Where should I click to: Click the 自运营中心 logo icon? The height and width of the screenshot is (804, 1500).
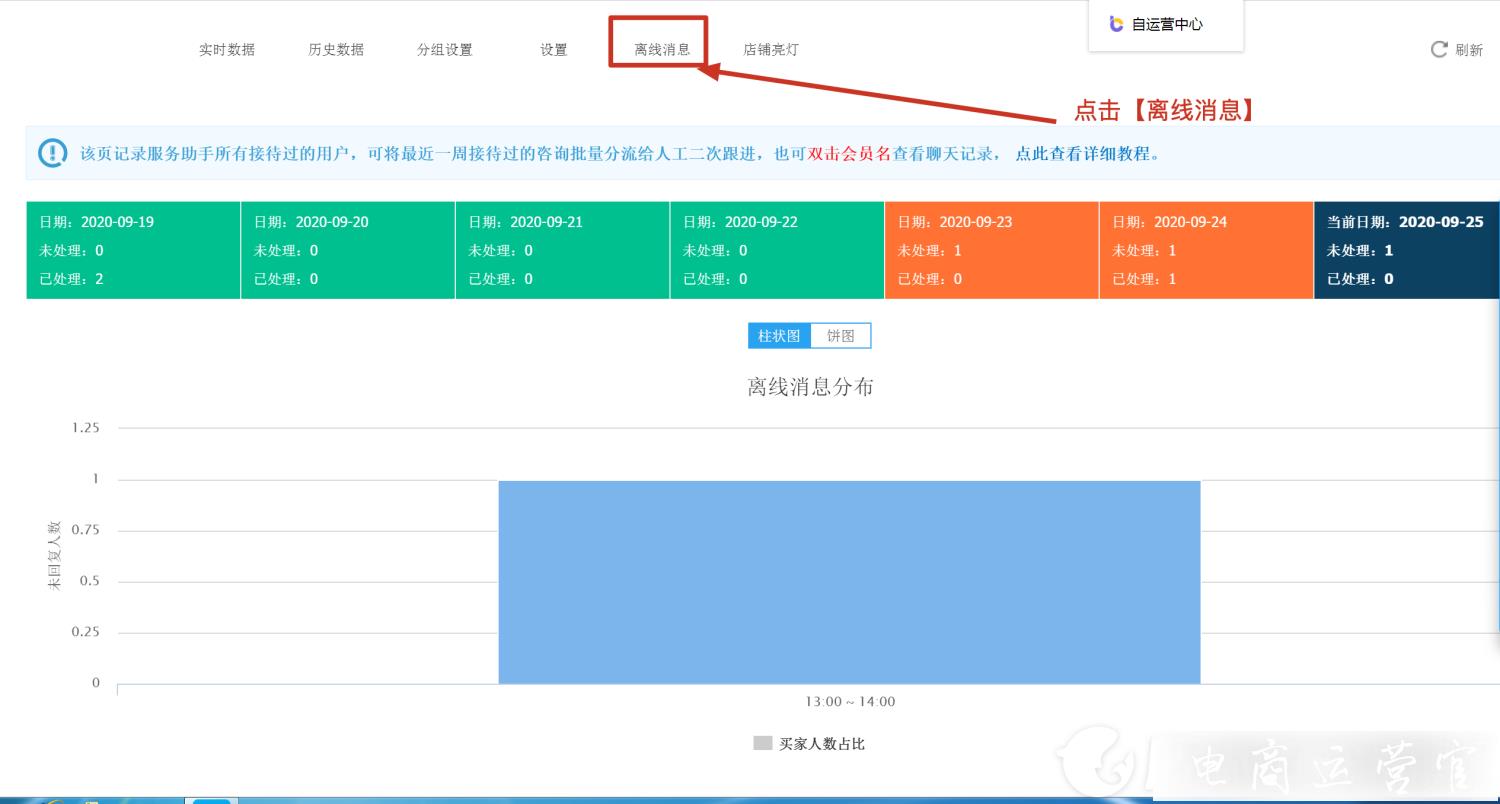(1117, 24)
